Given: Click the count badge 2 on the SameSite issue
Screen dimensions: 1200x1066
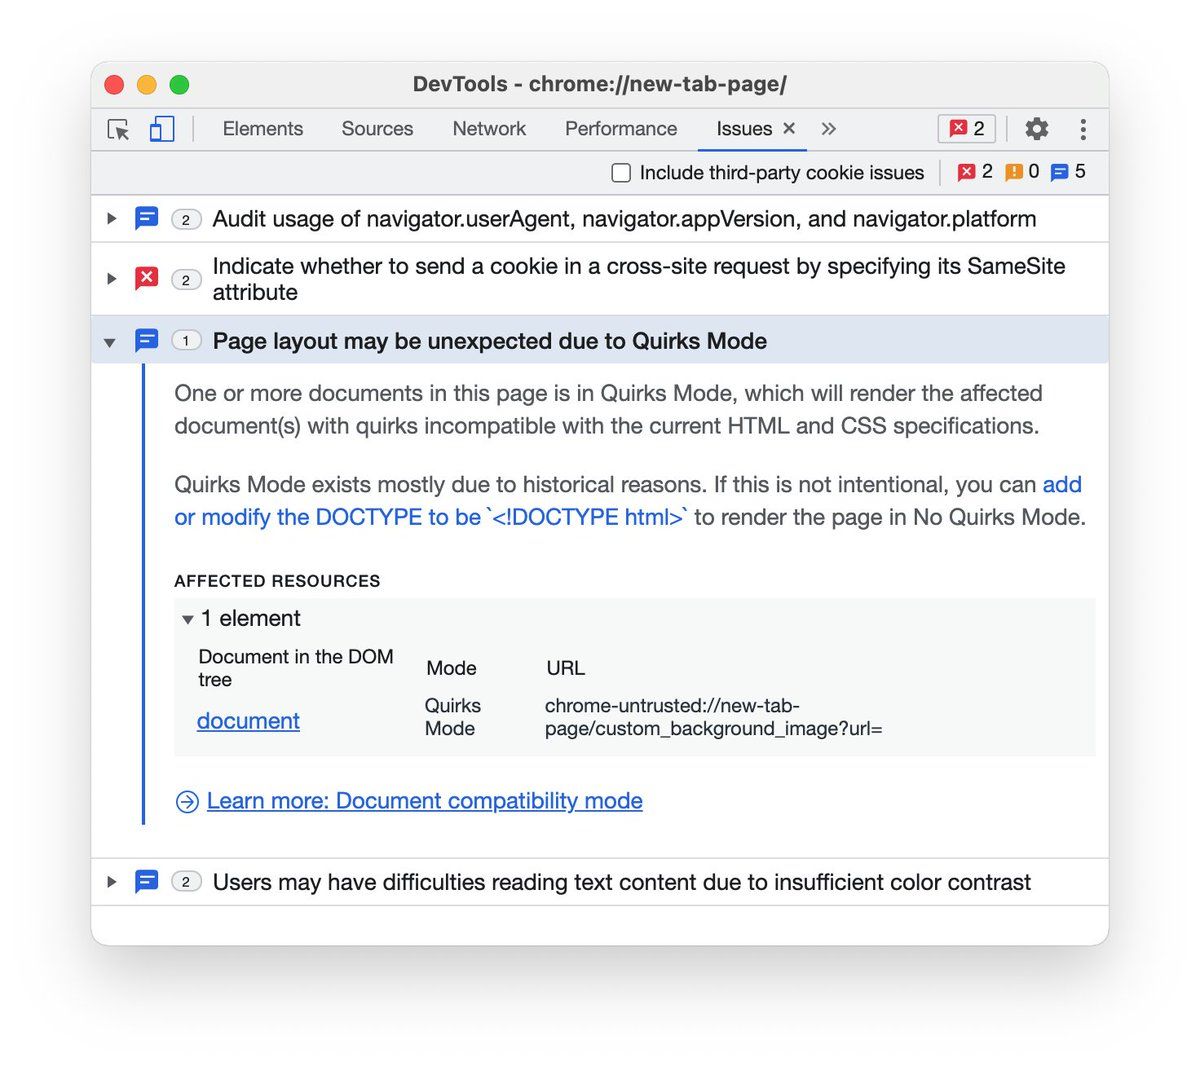Looking at the screenshot, I should pyautogui.click(x=186, y=280).
